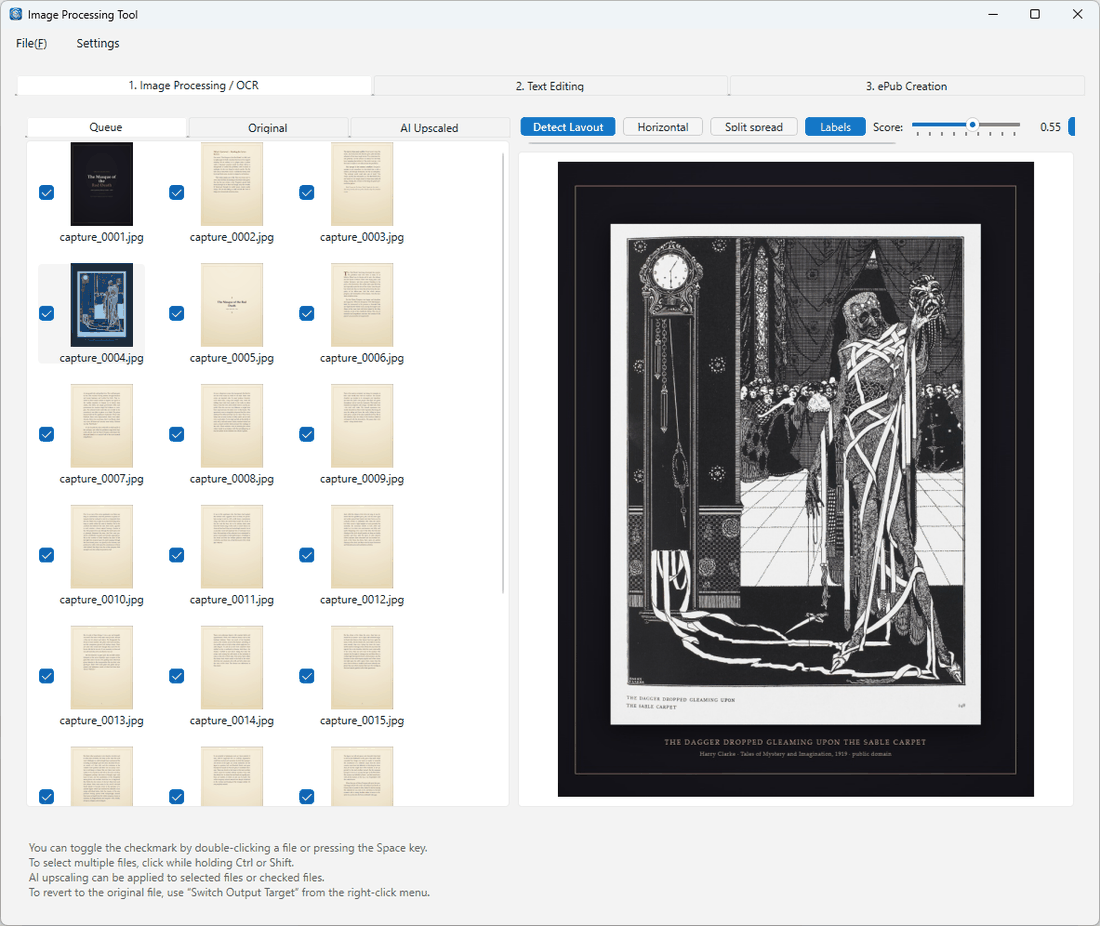Select the capture_0015.jpg thumbnail
This screenshot has width=1100, height=926.
pyautogui.click(x=362, y=667)
